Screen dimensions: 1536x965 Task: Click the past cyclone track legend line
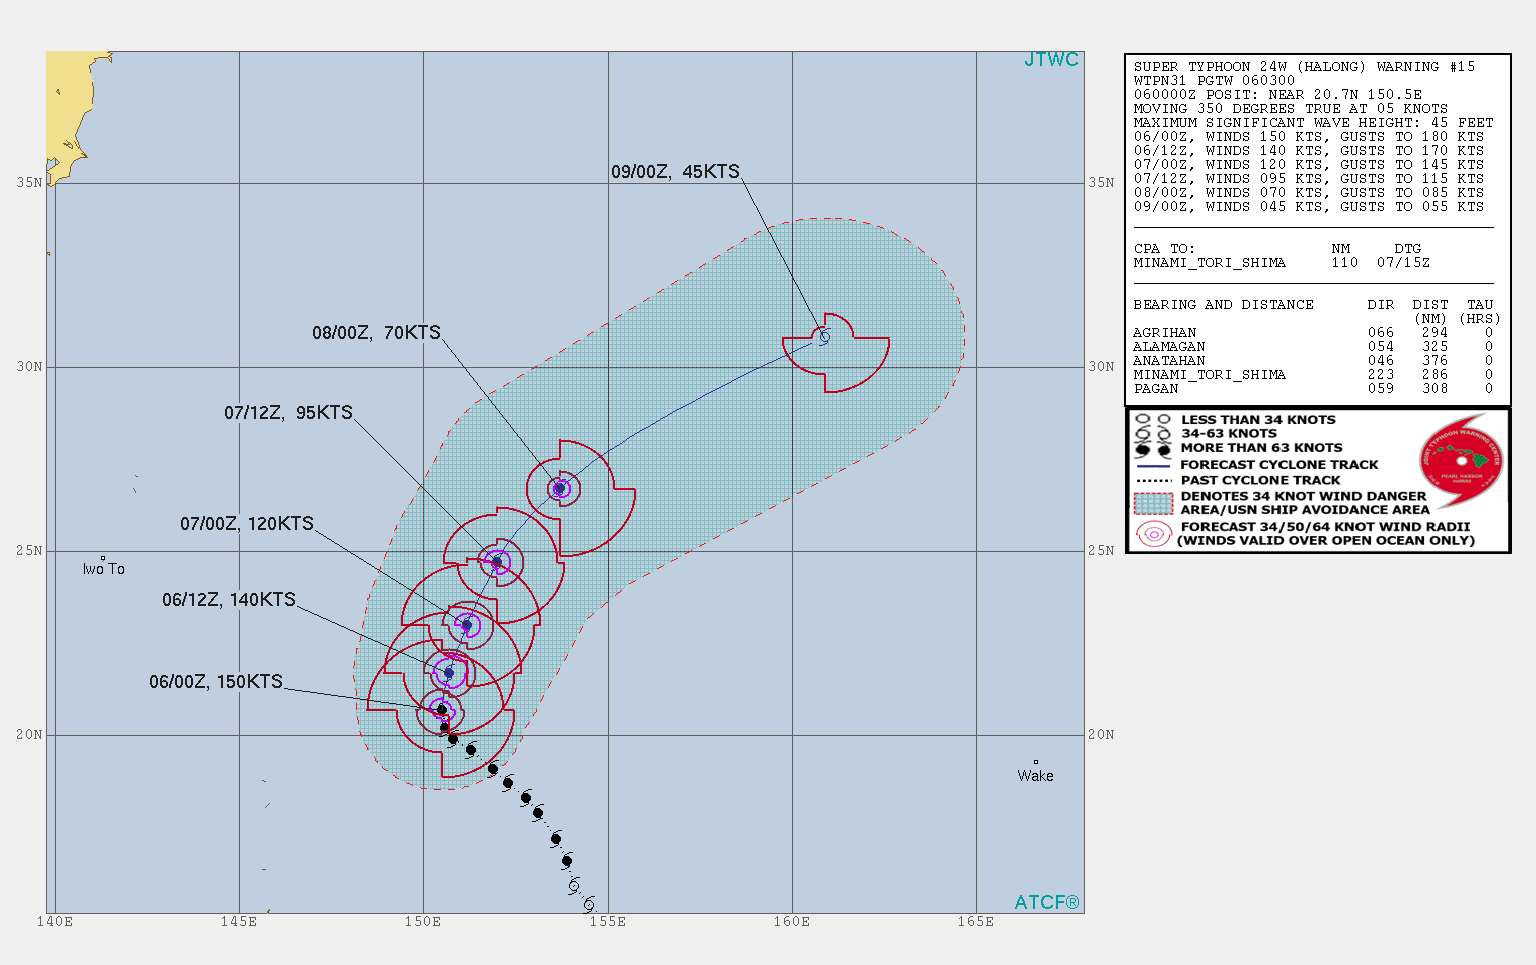pyautogui.click(x=1153, y=481)
